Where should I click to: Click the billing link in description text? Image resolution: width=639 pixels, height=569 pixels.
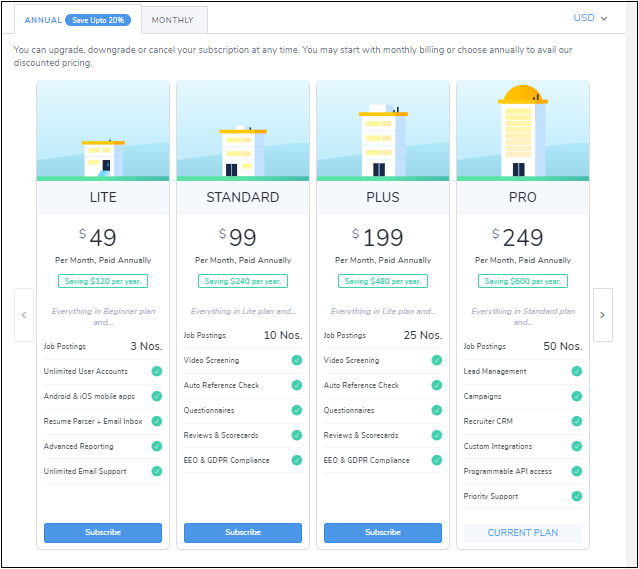(x=431, y=50)
